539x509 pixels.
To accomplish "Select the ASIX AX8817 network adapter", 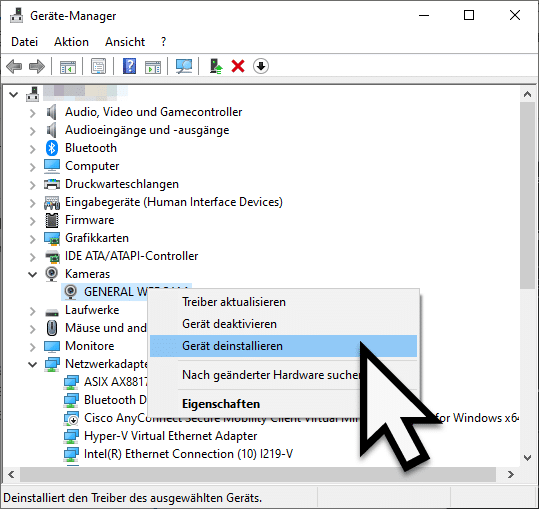I will click(116, 382).
